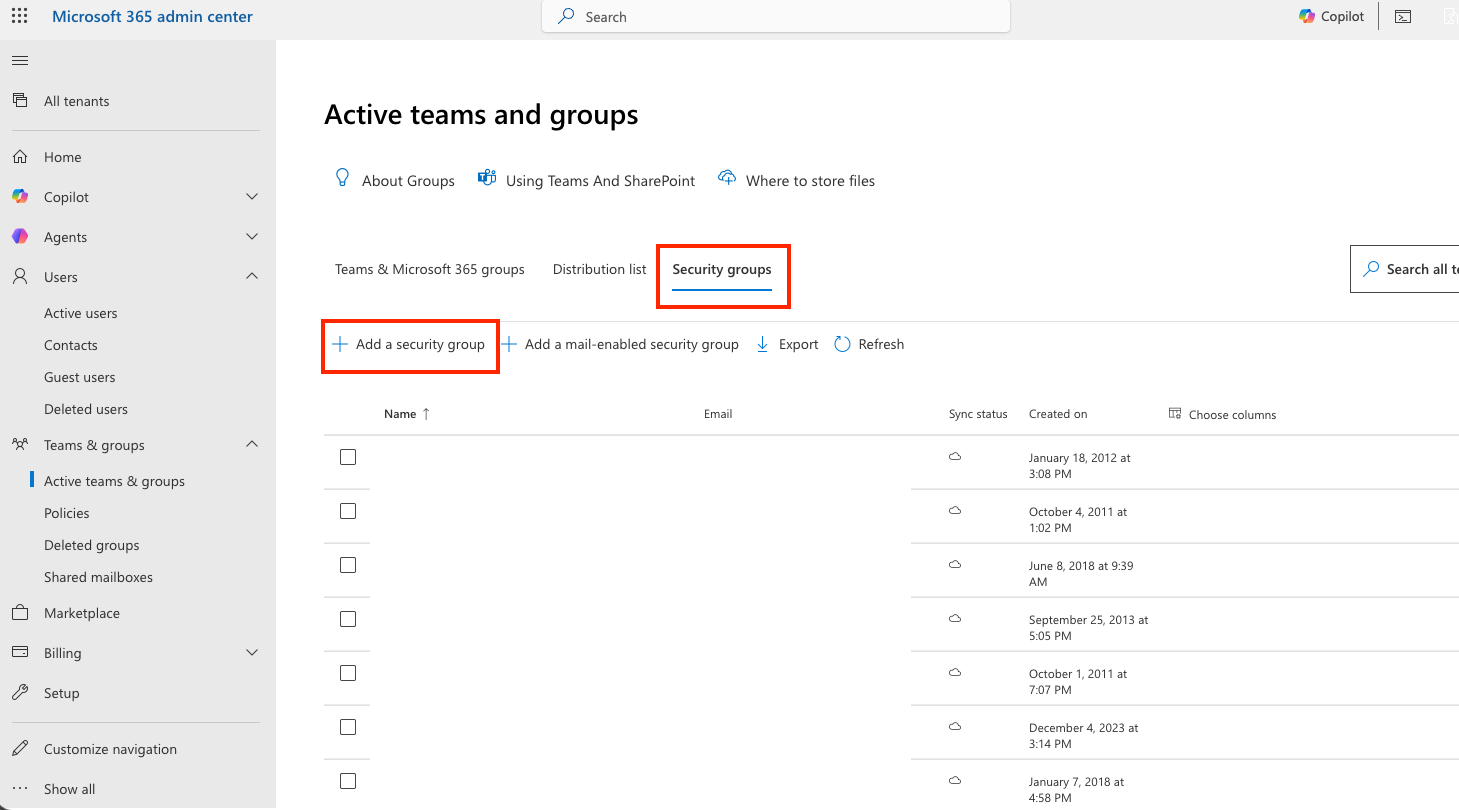This screenshot has width=1459, height=810.
Task: Check the row created December 4, 2023
Action: click(348, 727)
